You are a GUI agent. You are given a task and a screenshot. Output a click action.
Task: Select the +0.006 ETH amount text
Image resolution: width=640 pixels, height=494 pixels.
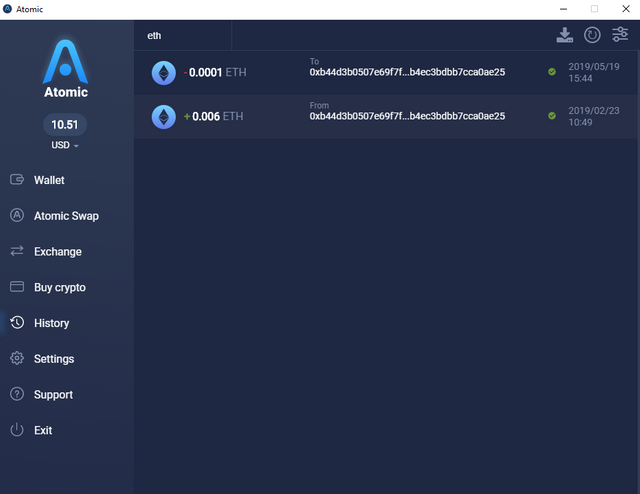coord(213,117)
